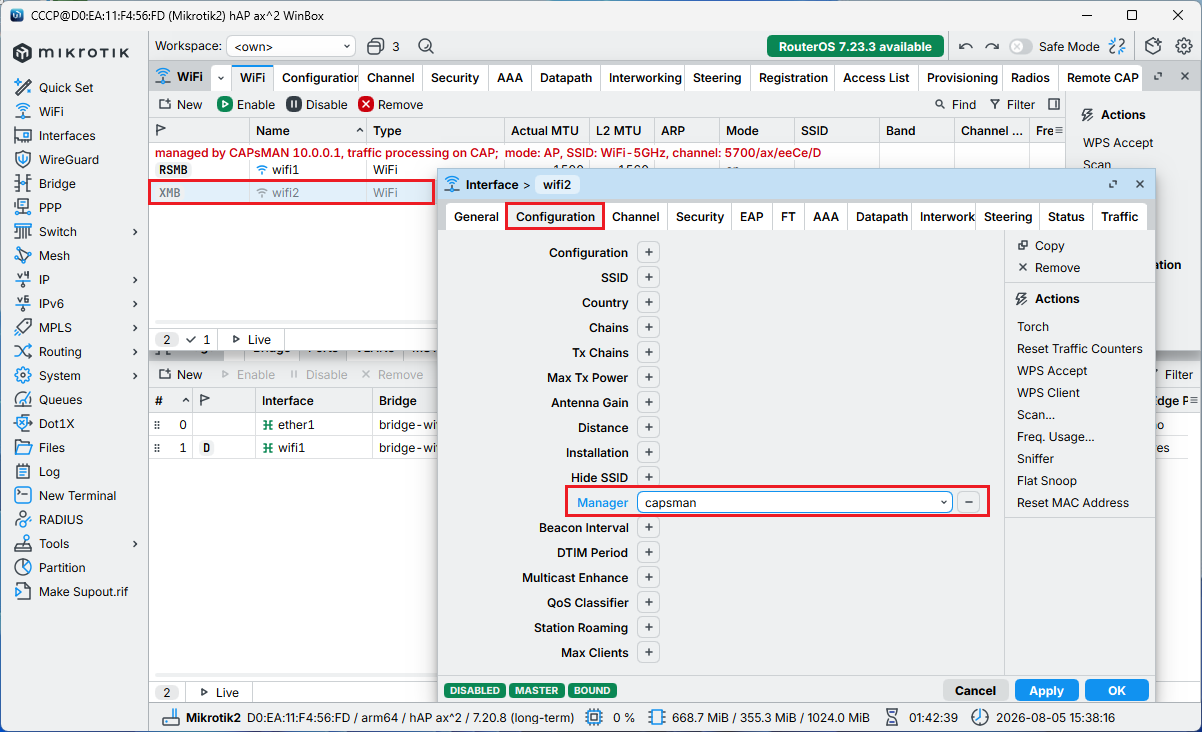Open WiFi sidebar menu item
The image size is (1202, 732).
click(x=51, y=111)
